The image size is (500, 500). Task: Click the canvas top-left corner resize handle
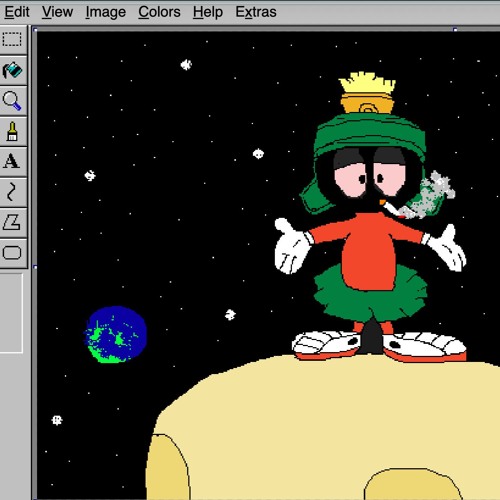tap(35, 30)
